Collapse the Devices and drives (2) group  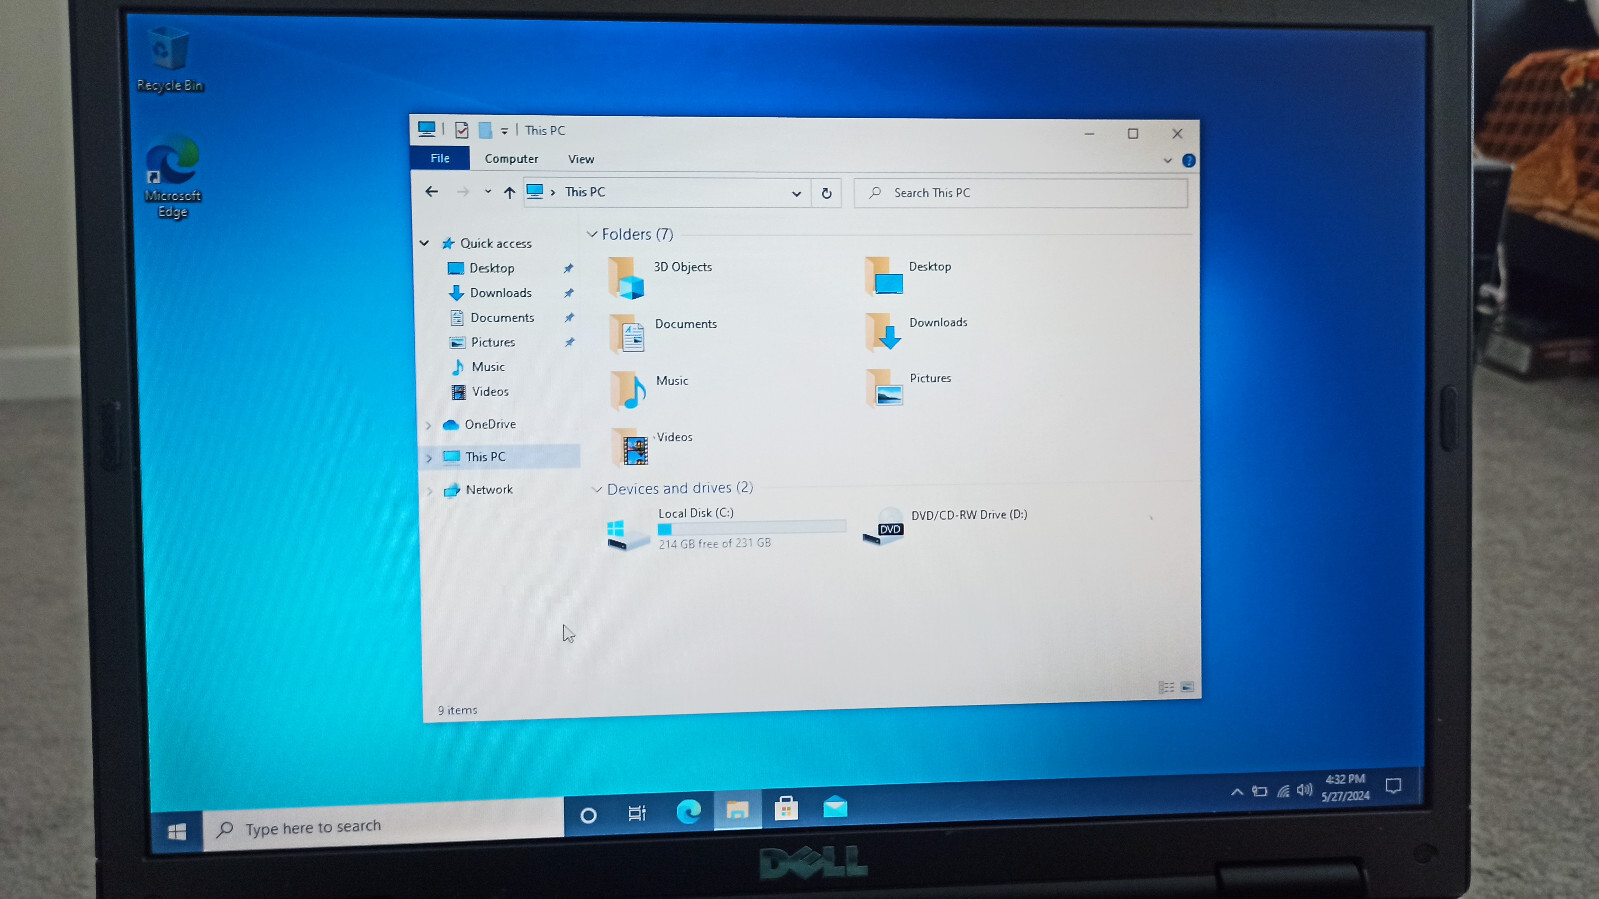(x=597, y=489)
